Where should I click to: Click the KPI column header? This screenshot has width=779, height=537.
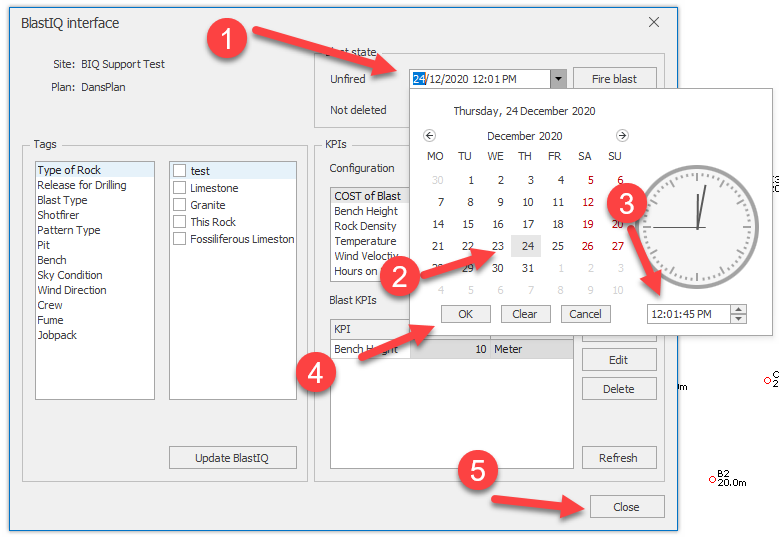370,329
